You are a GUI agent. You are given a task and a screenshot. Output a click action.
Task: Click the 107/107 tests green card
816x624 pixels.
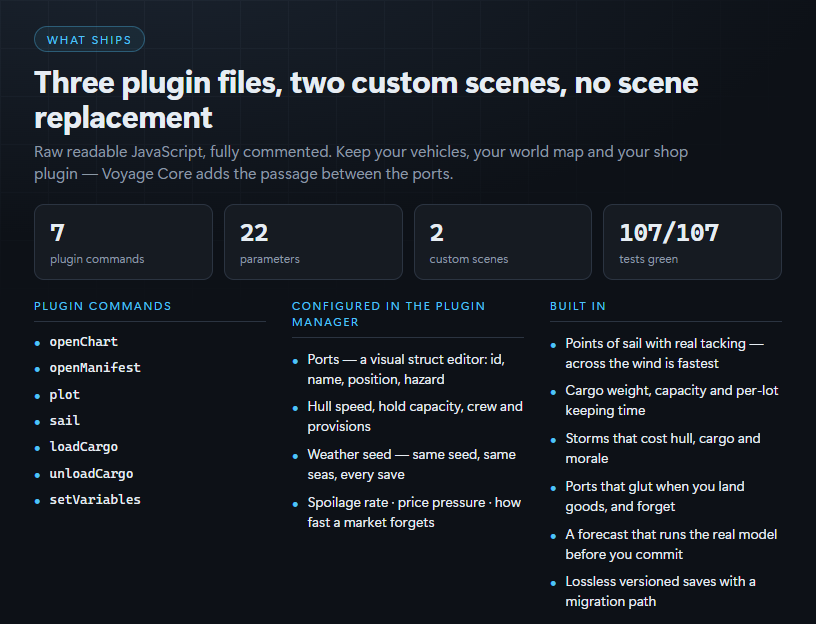[692, 242]
